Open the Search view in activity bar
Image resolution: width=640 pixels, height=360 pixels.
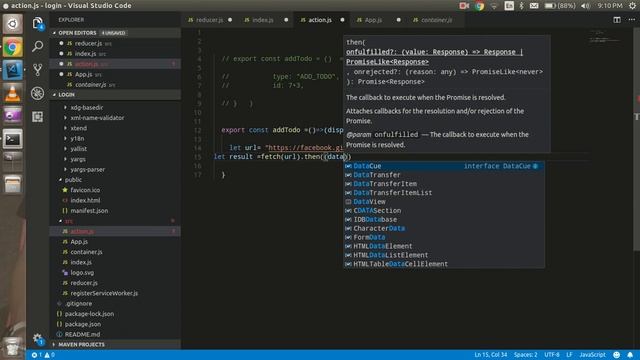(x=38, y=47)
